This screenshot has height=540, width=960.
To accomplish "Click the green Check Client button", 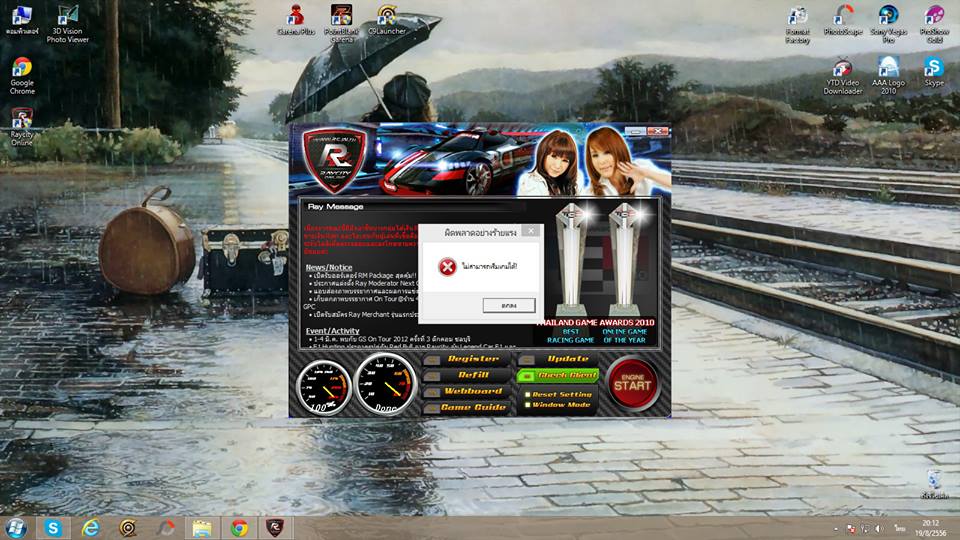I will 558,375.
